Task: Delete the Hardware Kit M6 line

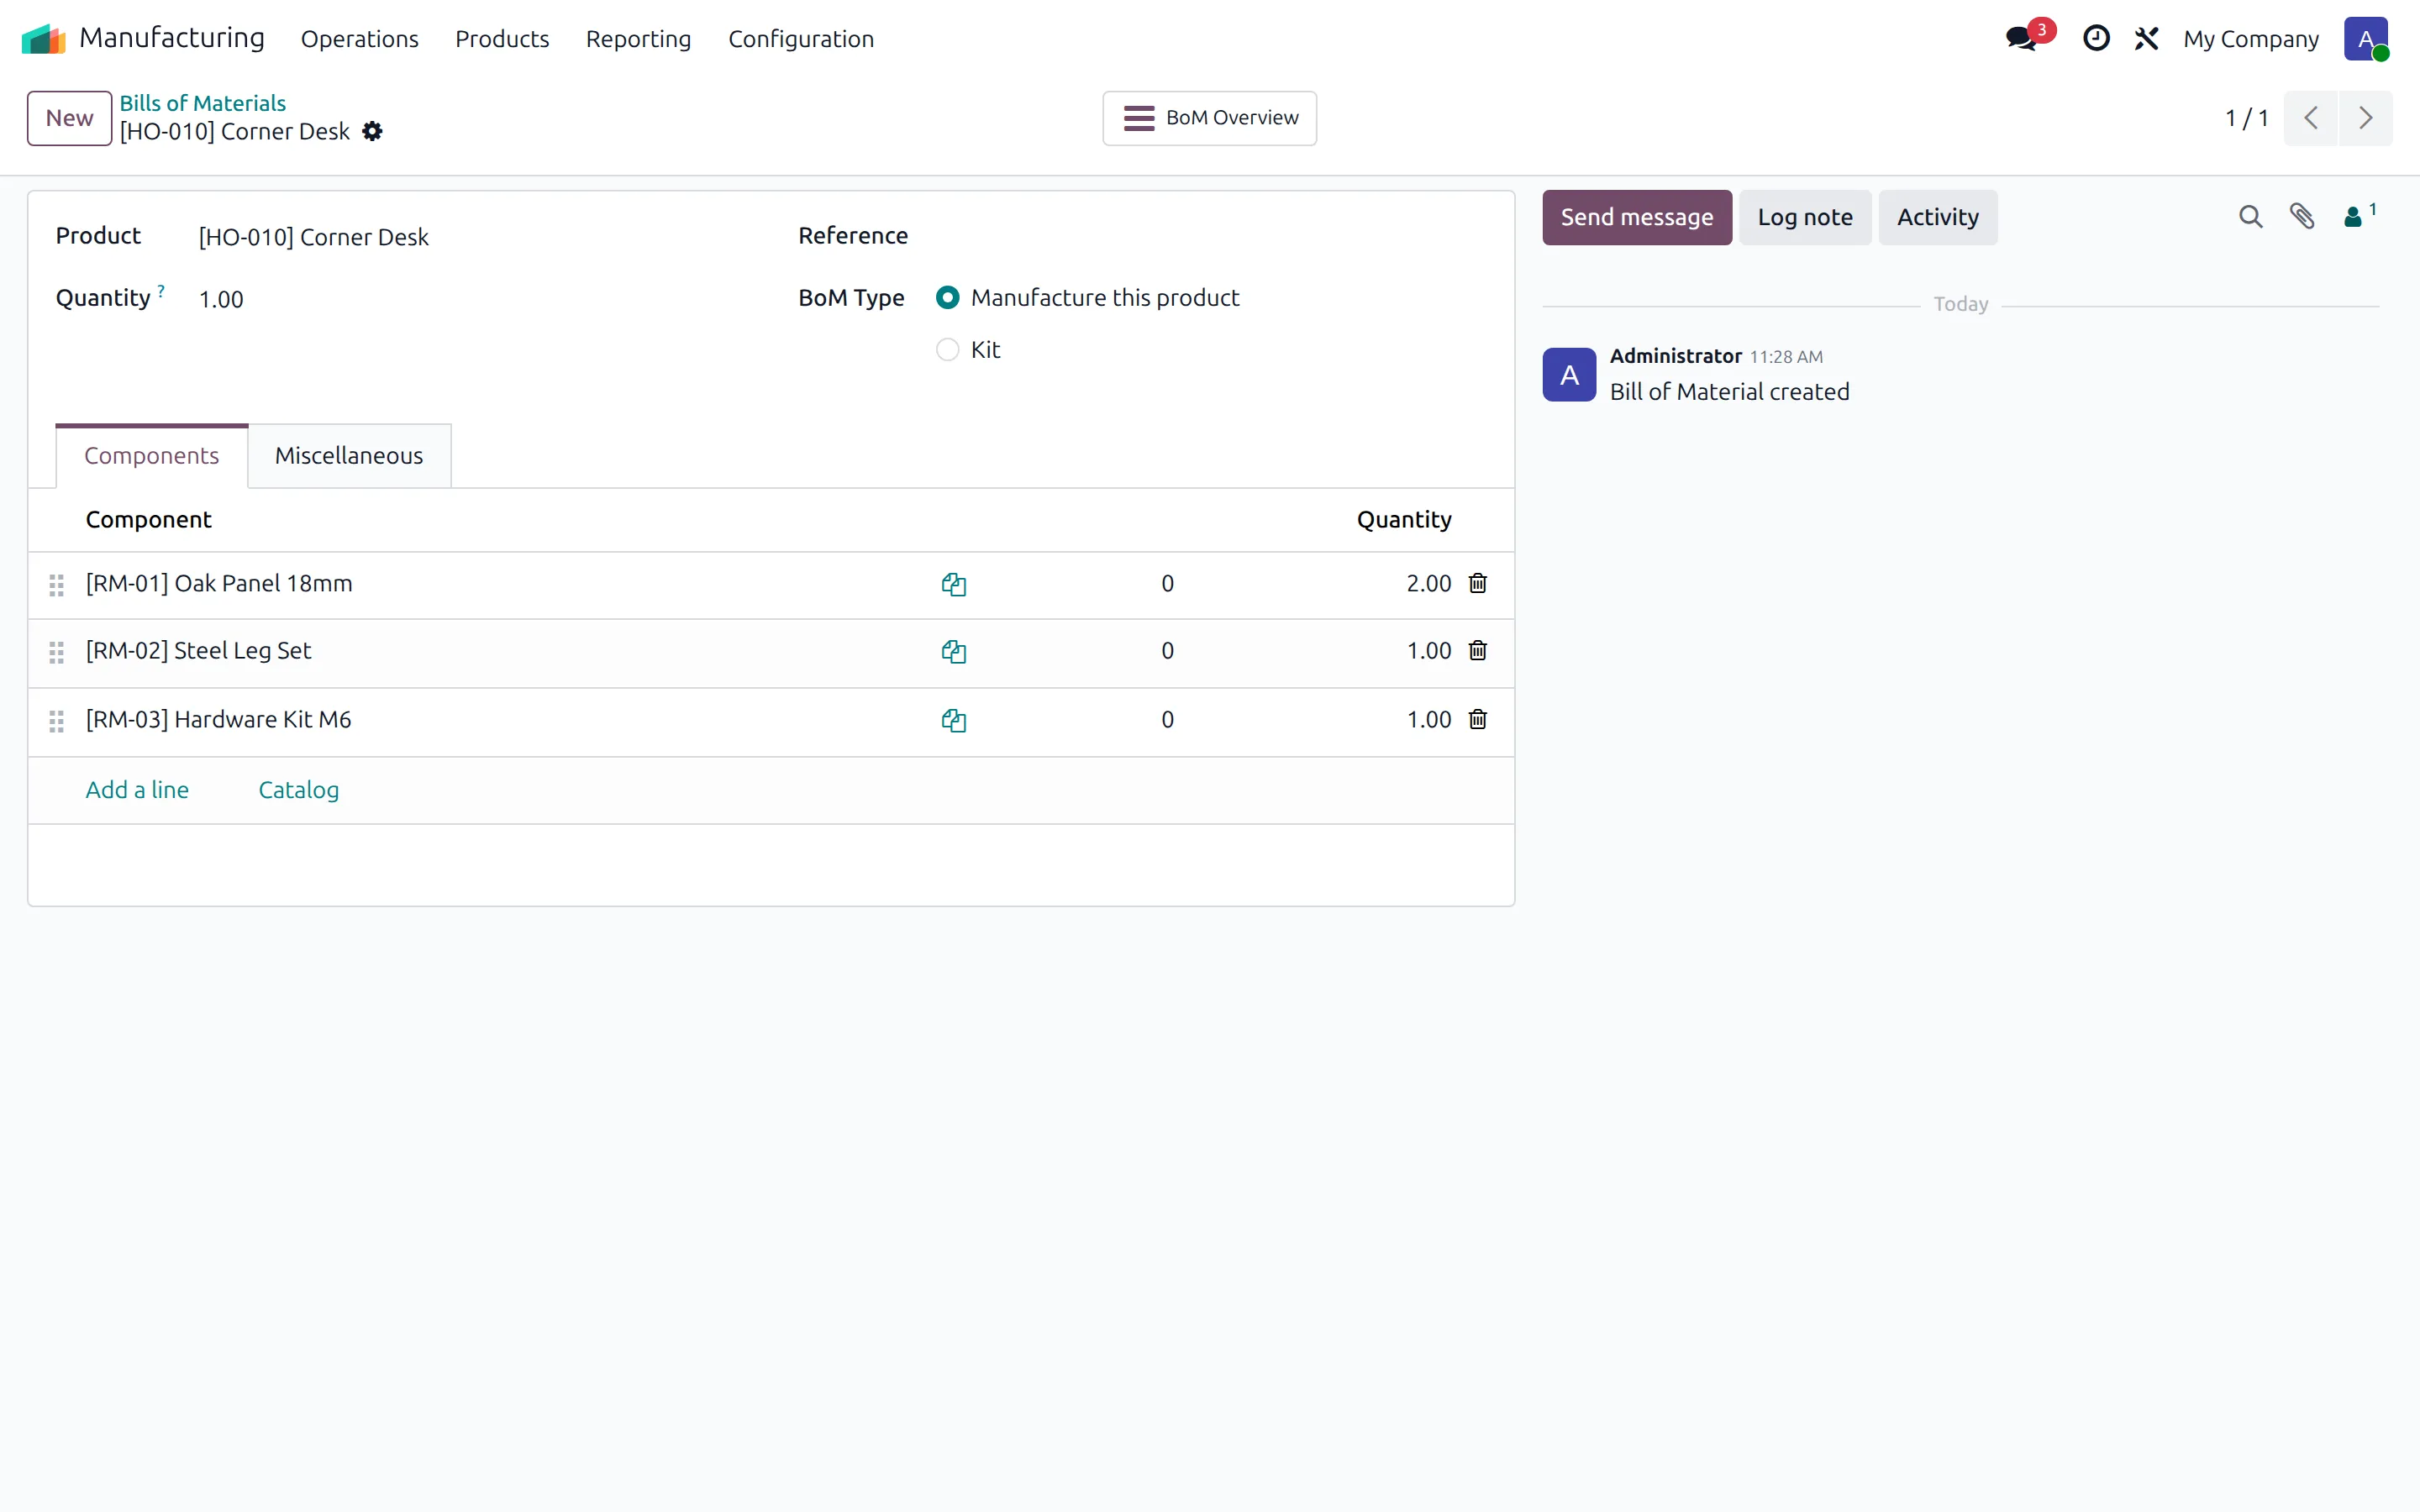Action: pos(1477,719)
